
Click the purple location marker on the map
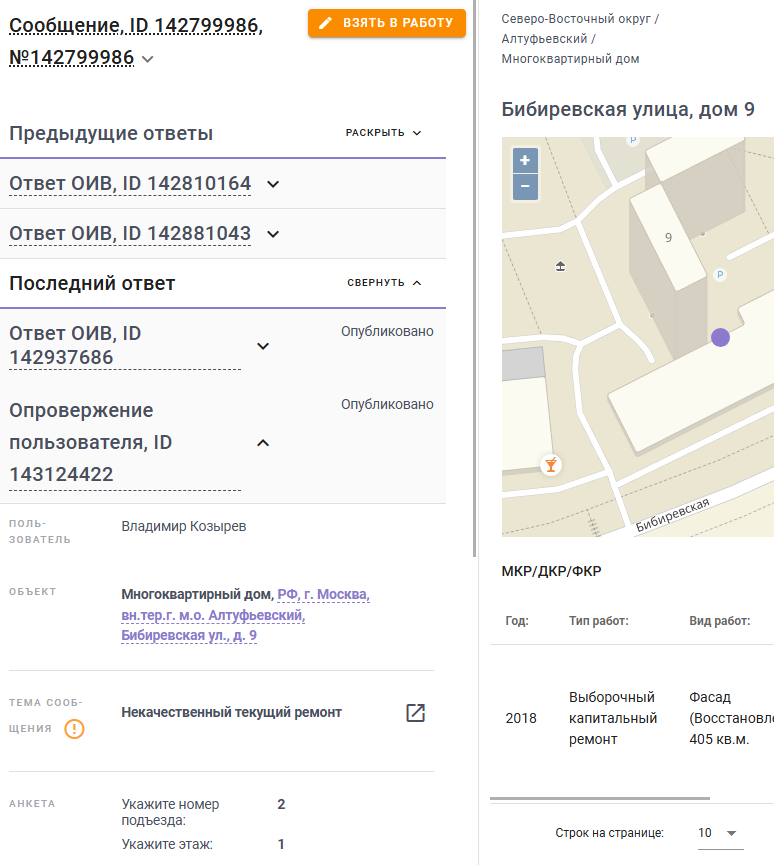[x=720, y=337]
